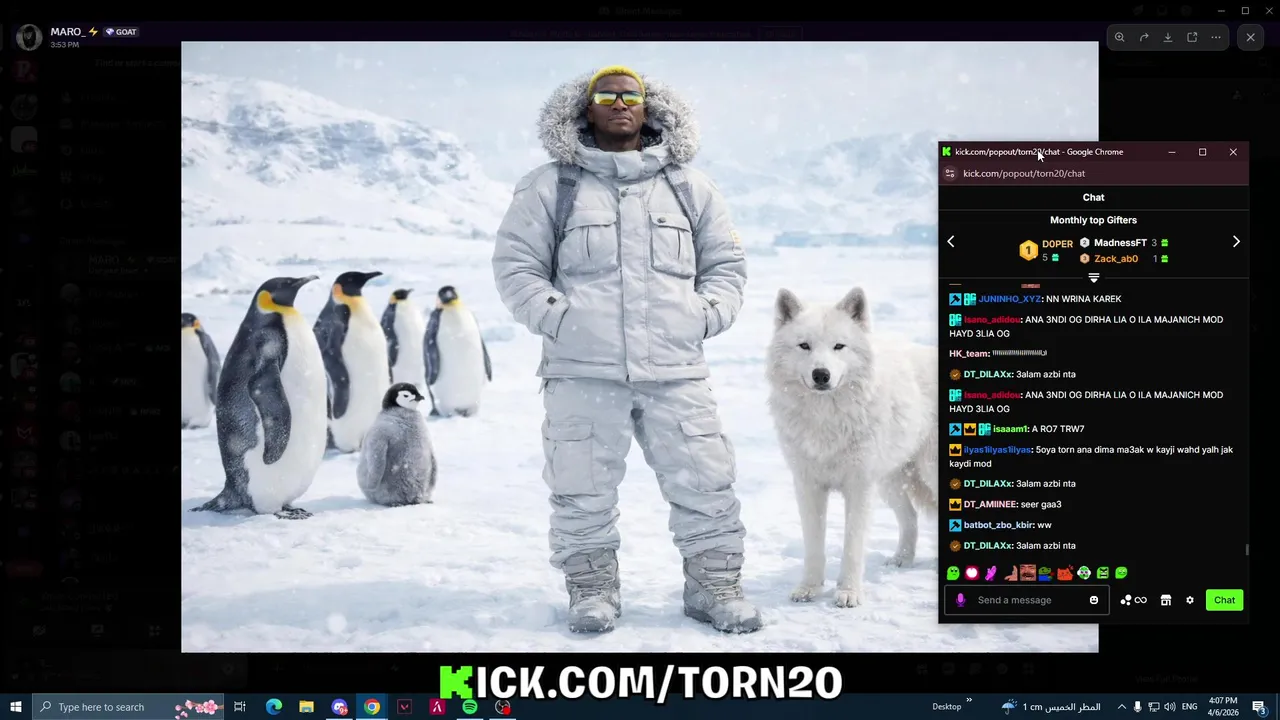Close the Discord image viewer
This screenshot has height=720, width=1280.
tap(1250, 37)
